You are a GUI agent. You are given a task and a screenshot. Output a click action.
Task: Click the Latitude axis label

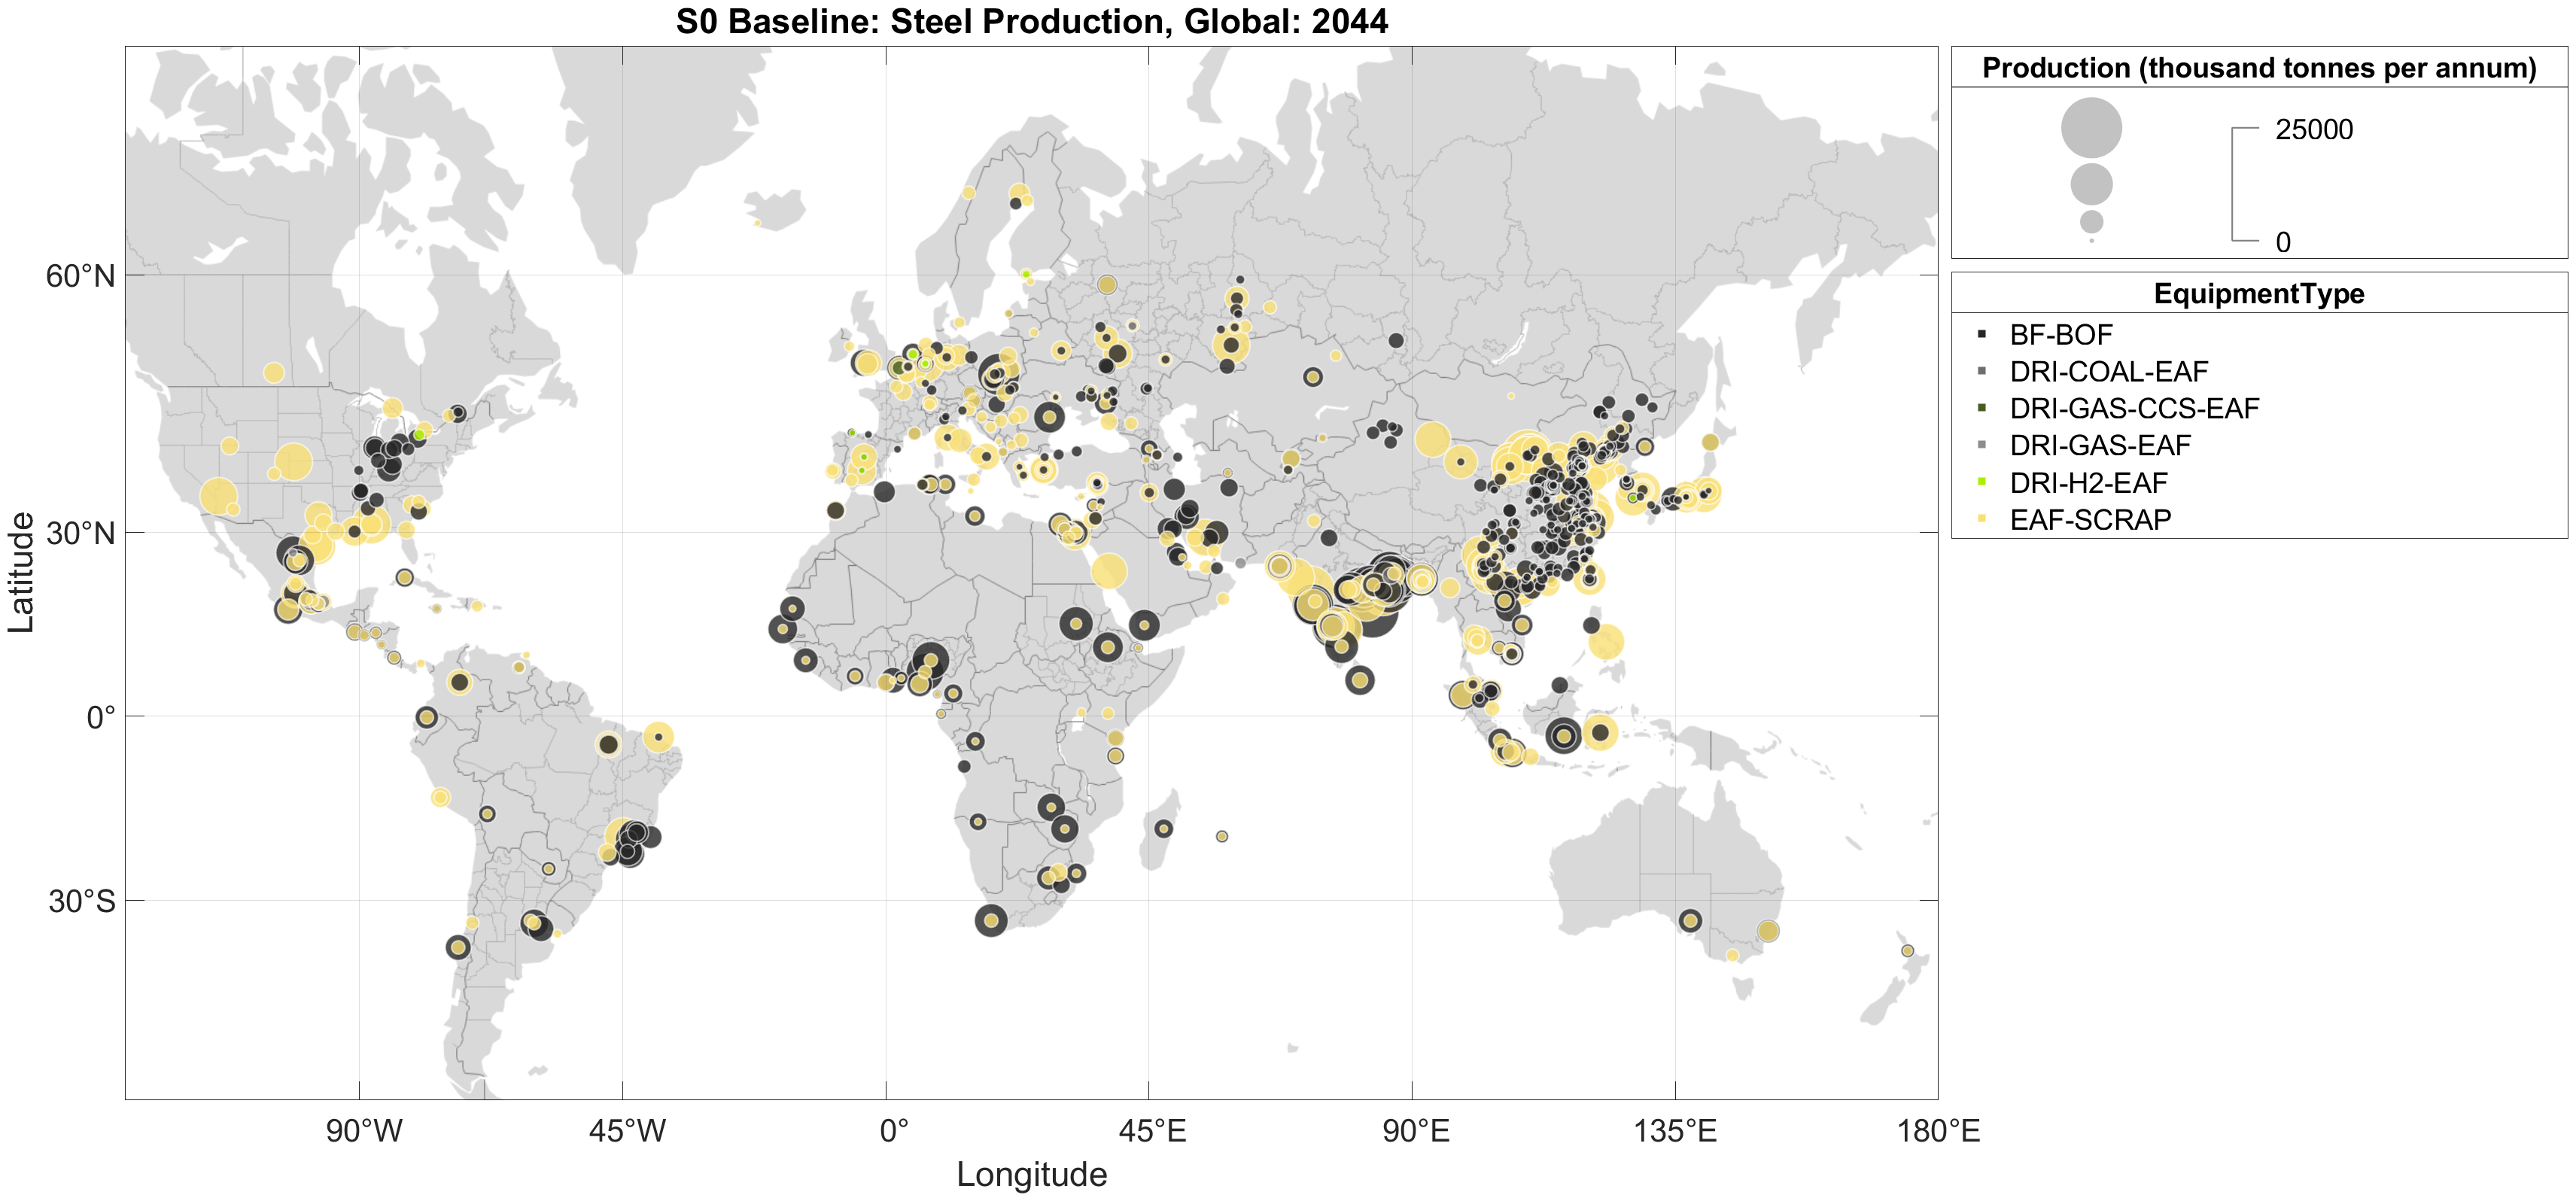click(21, 572)
